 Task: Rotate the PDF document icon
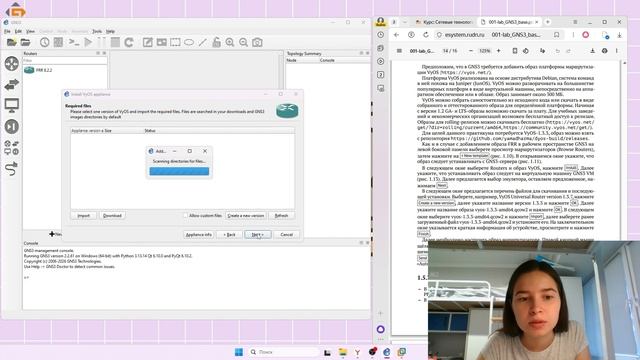pyautogui.click(x=526, y=51)
